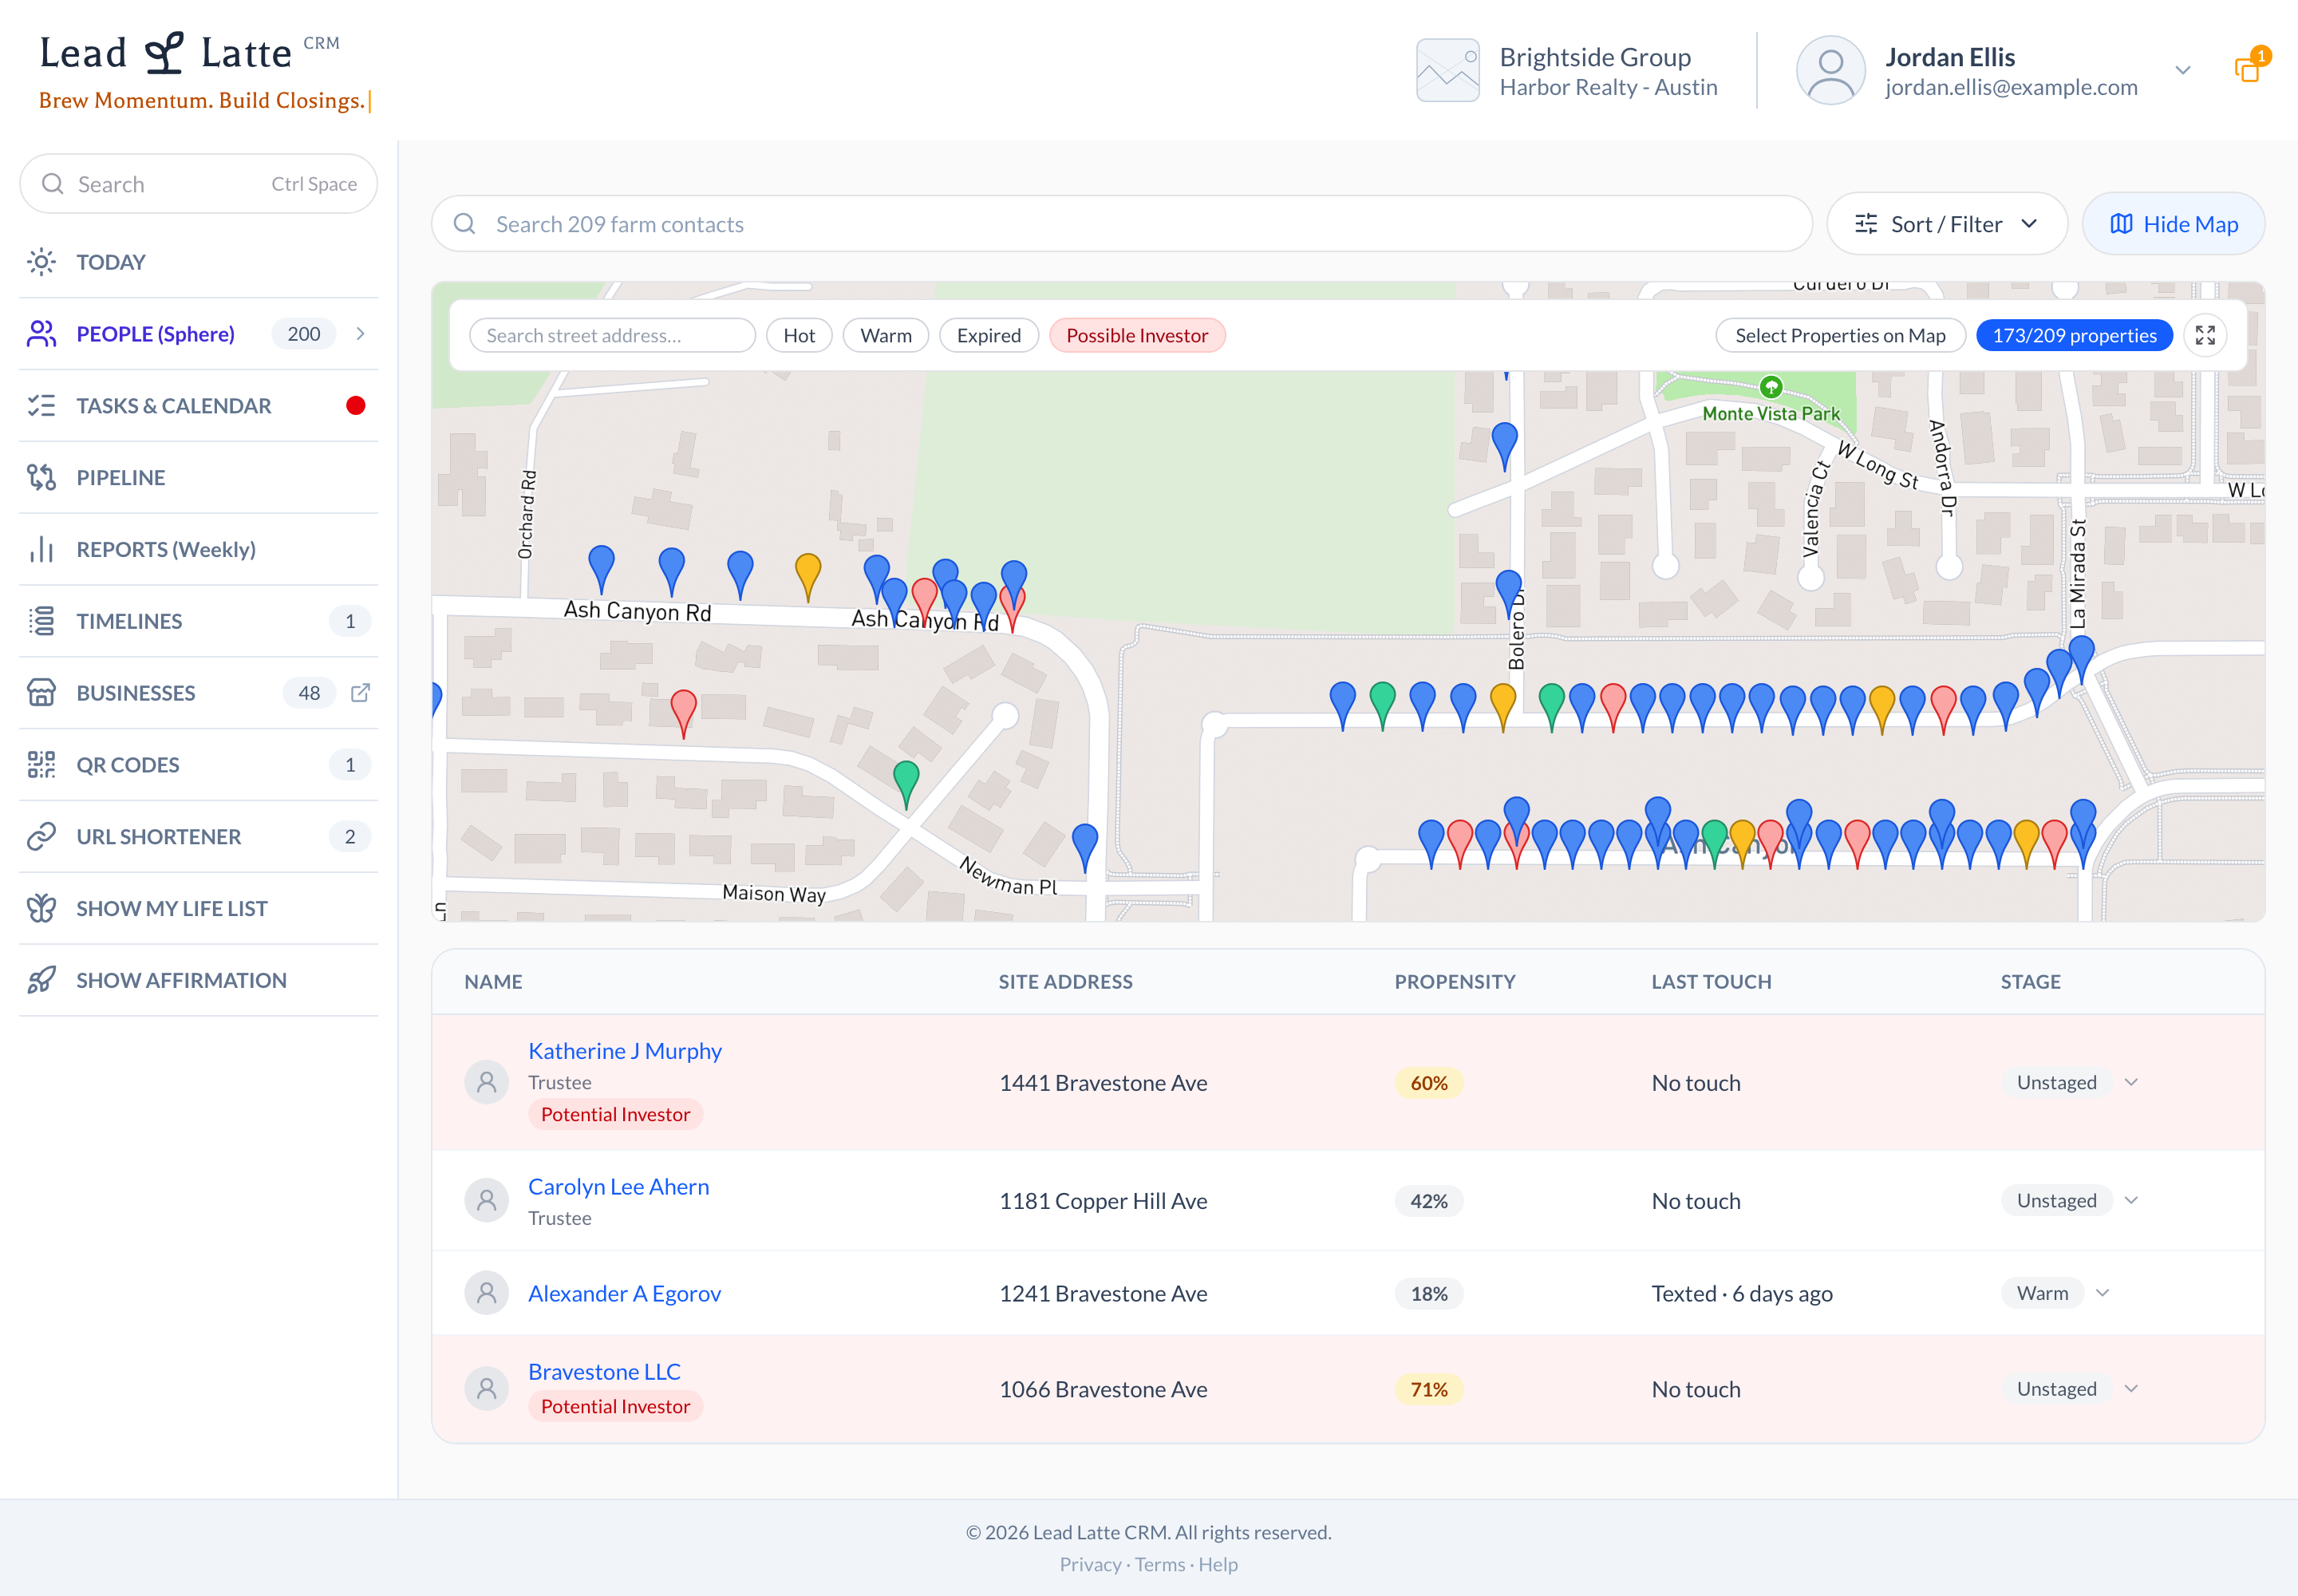This screenshot has width=2298, height=1596.
Task: Focus the Search street address field
Action: (612, 336)
